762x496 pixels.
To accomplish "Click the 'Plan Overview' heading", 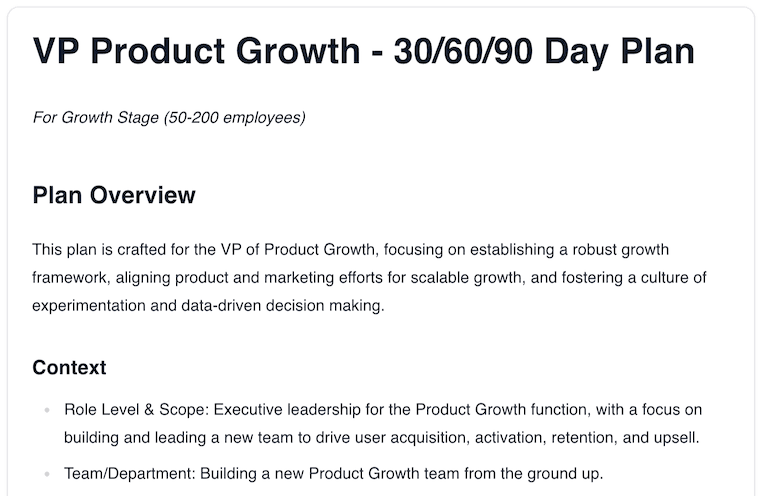I will (x=114, y=195).
